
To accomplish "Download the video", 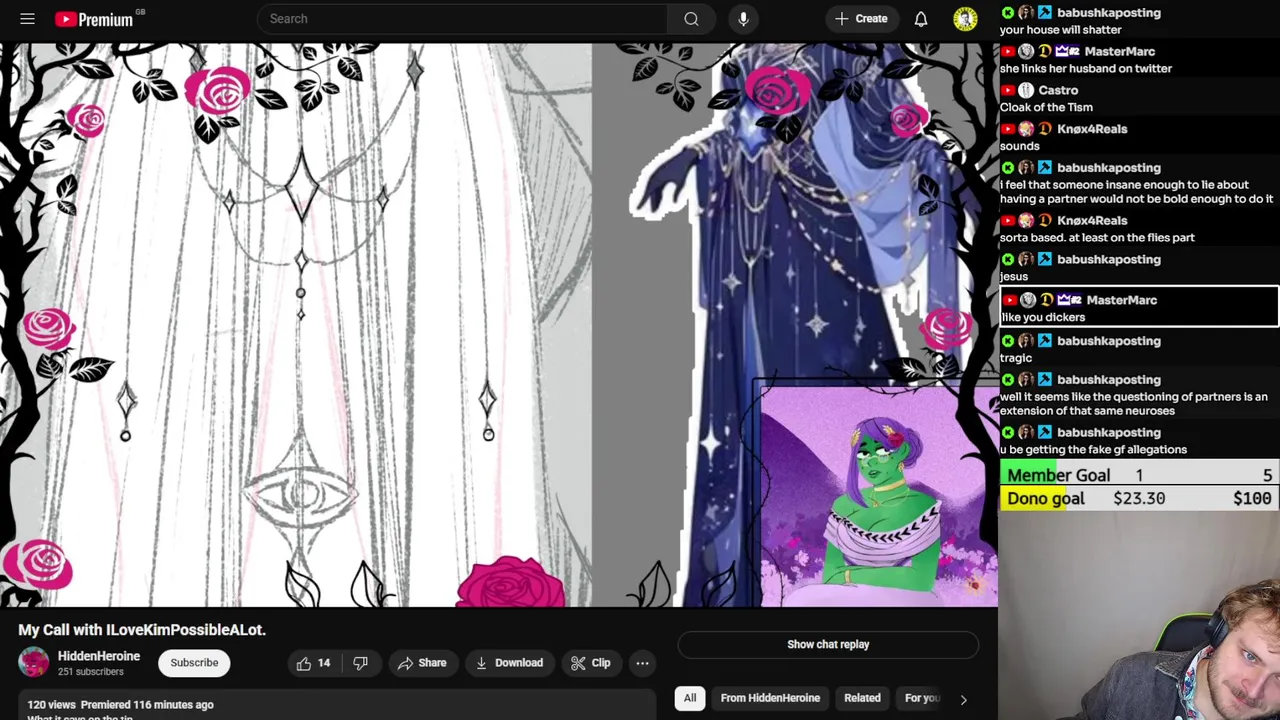I will click(x=509, y=663).
